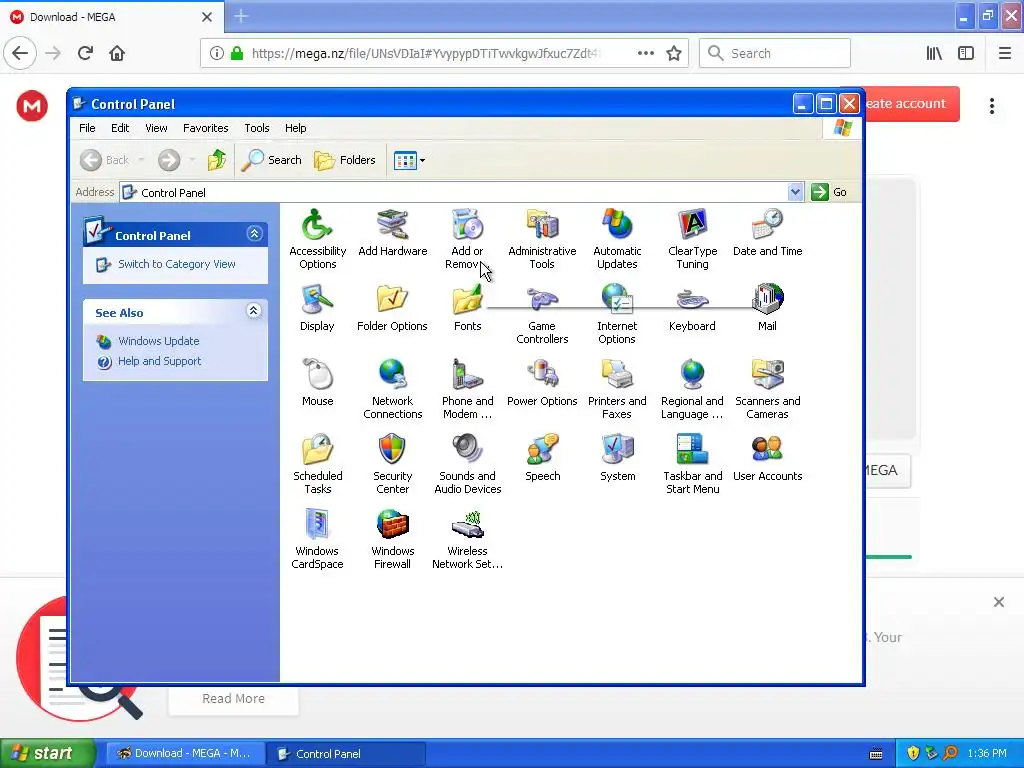Open Speech settings icon
The height and width of the screenshot is (768, 1024).
pyautogui.click(x=542, y=458)
